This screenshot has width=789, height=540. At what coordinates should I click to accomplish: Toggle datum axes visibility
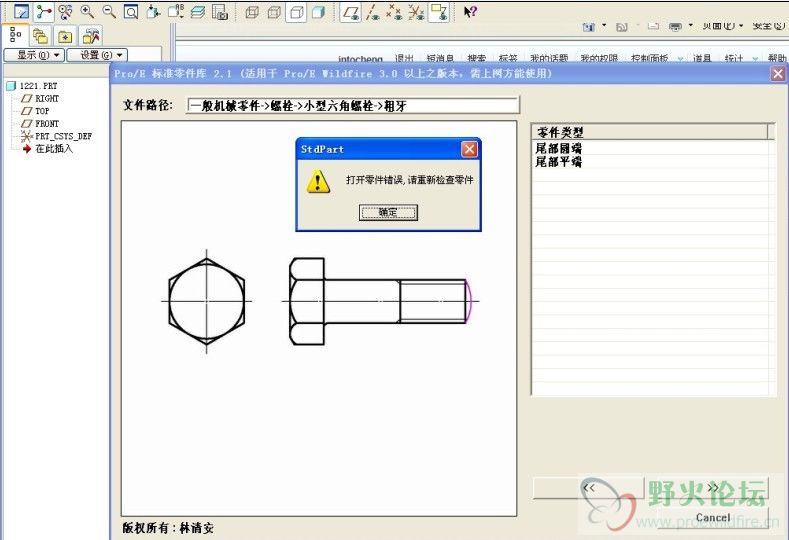pos(372,12)
